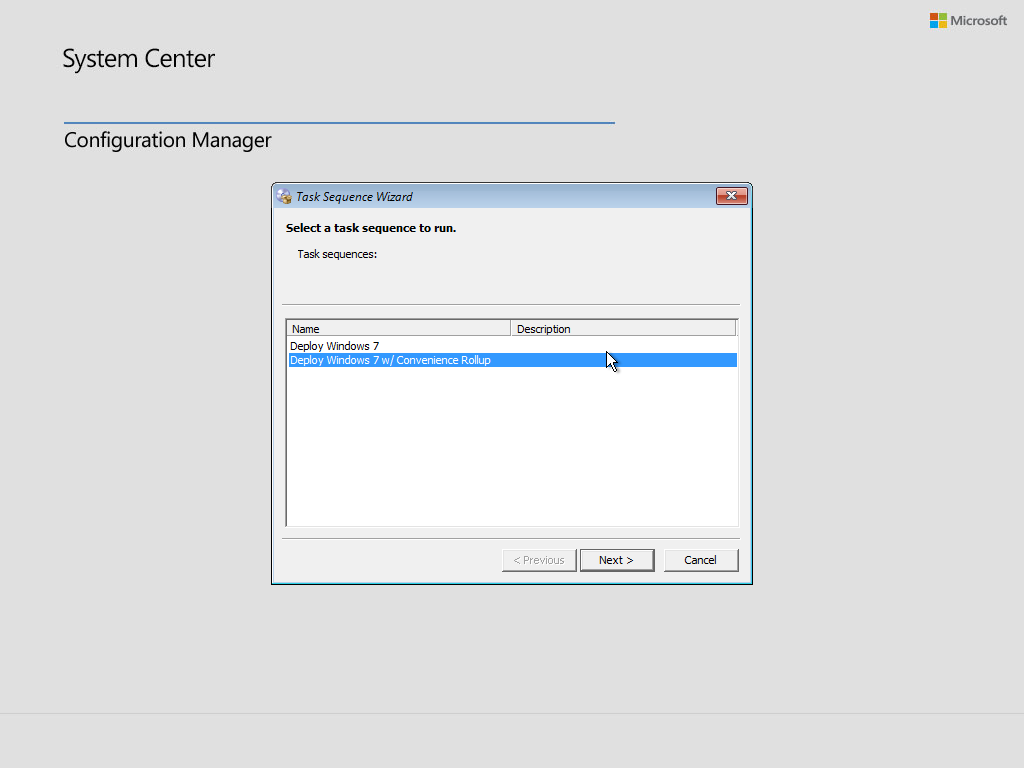Cancel the task sequence wizard
Screen dimensions: 1024x768
point(701,560)
